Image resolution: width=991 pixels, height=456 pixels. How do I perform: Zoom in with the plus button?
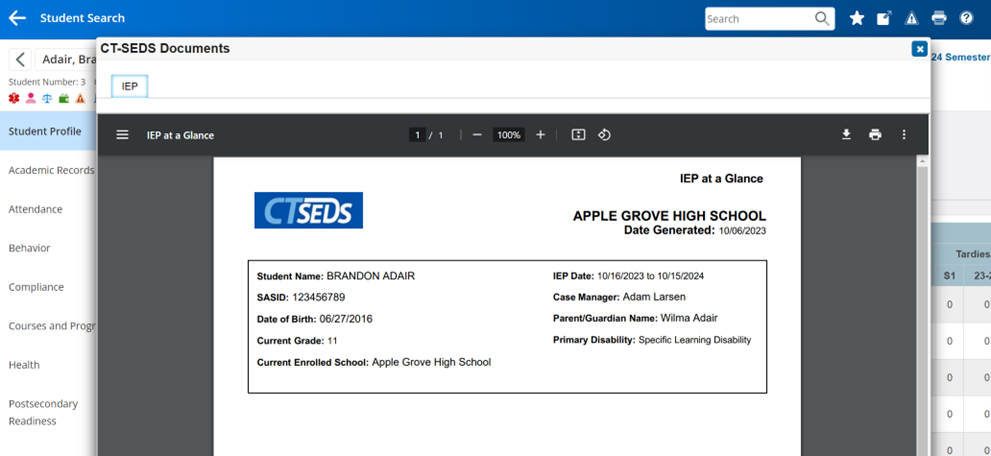(x=541, y=135)
